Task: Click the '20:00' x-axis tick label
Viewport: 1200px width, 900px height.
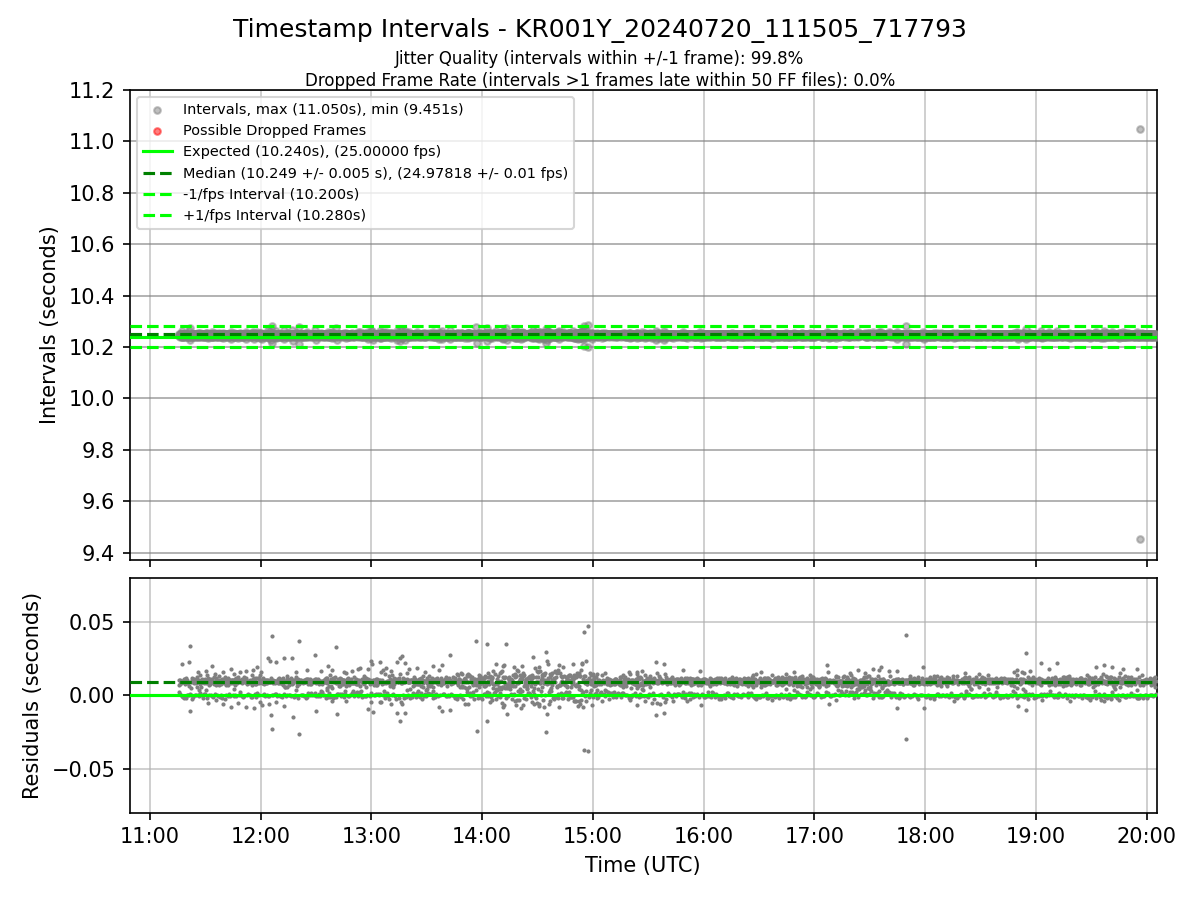Action: tap(1146, 835)
